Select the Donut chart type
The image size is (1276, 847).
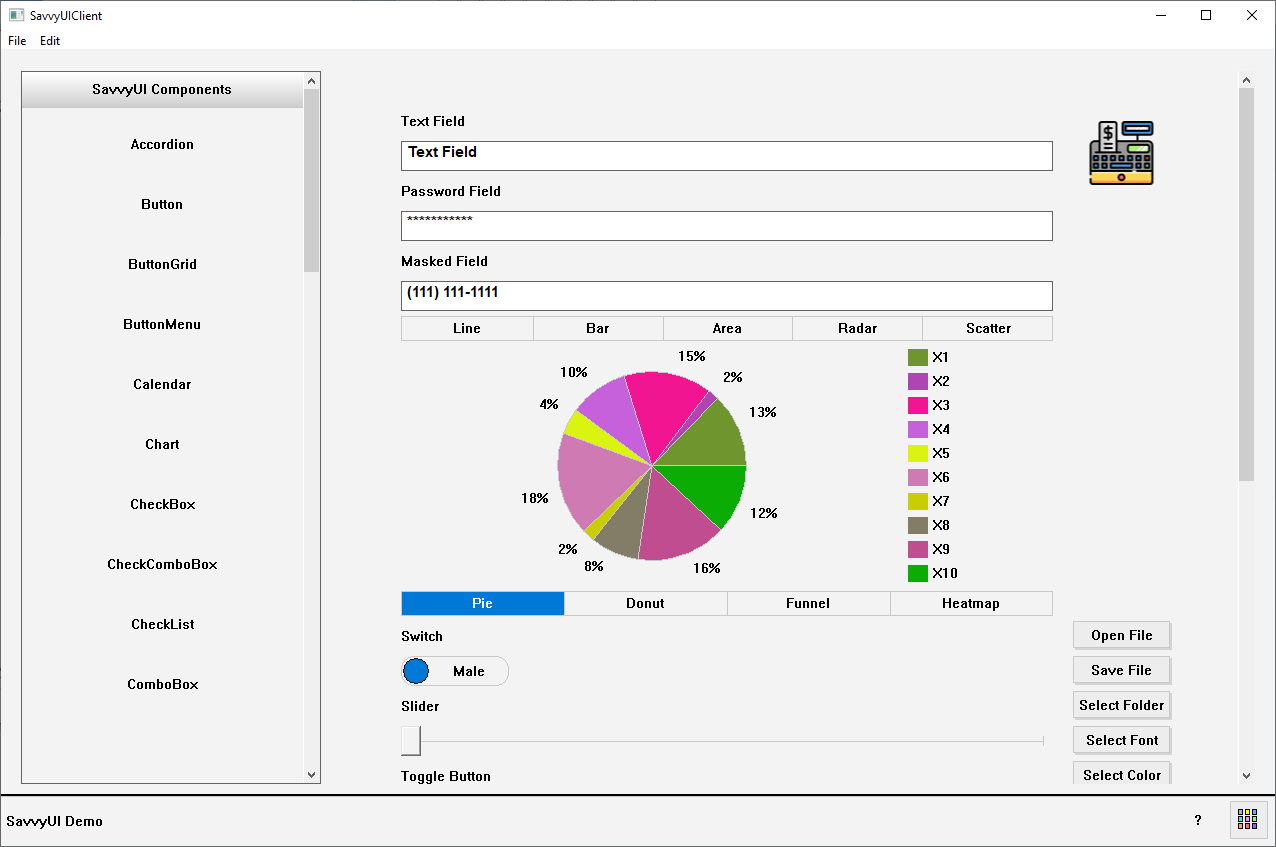click(x=645, y=603)
